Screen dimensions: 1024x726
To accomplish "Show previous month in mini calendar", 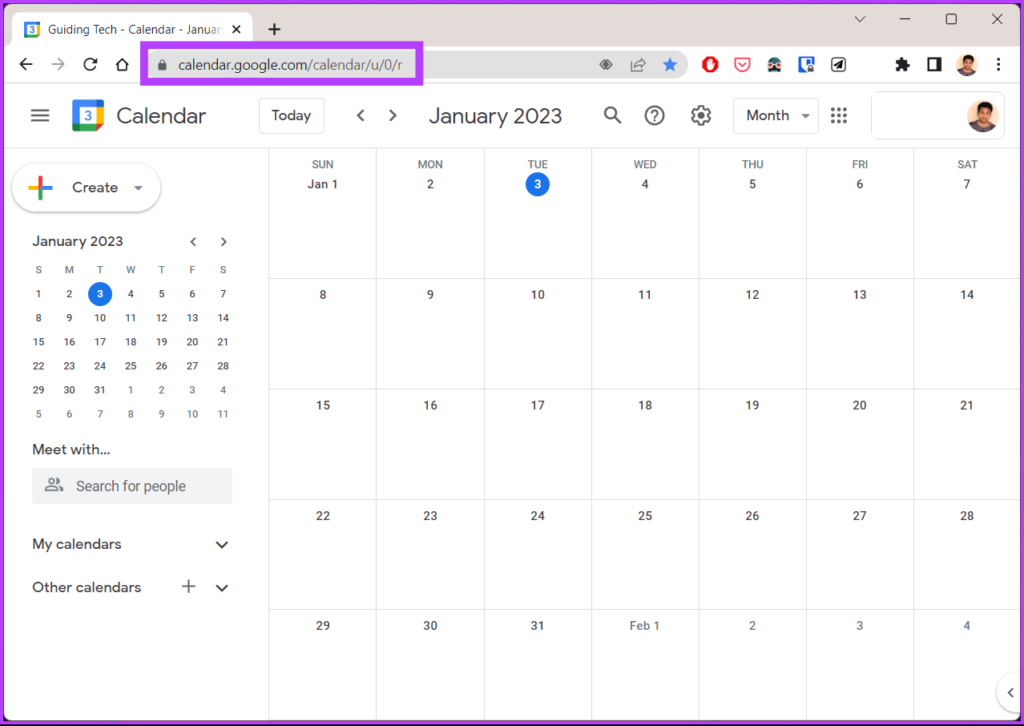I will (193, 242).
